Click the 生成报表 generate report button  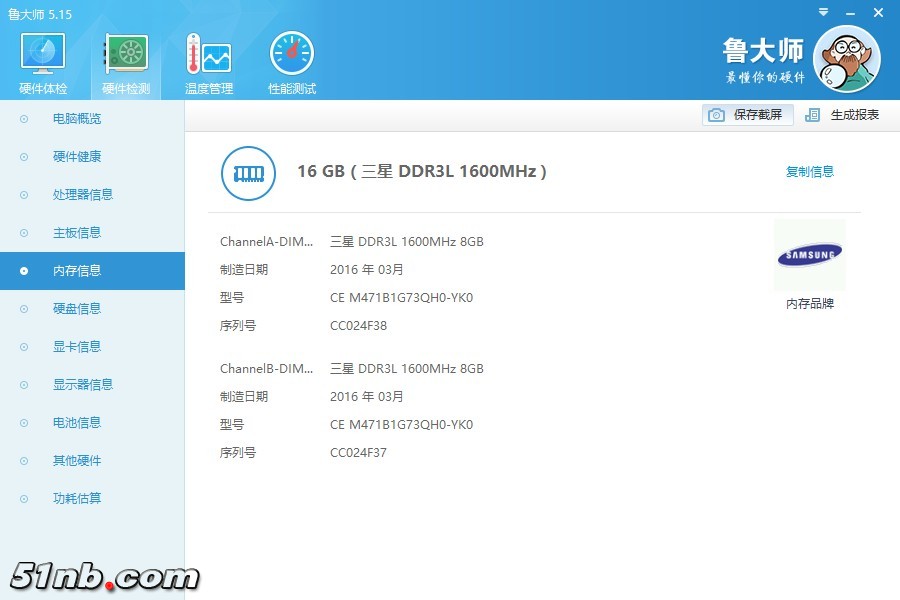pyautogui.click(x=854, y=115)
